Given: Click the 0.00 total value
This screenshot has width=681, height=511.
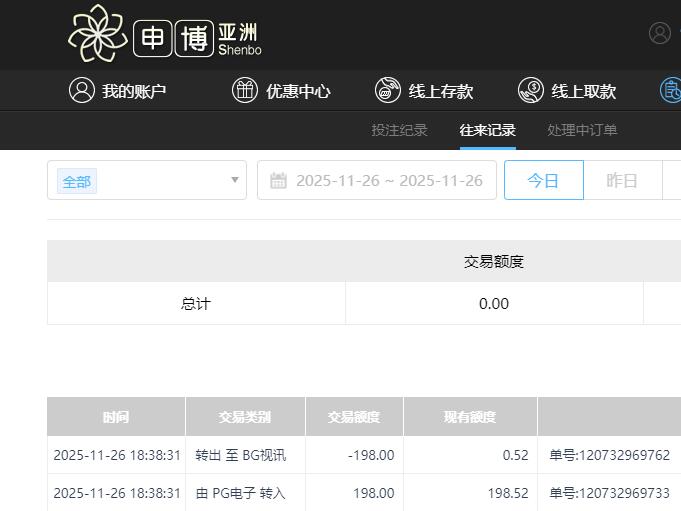Looking at the screenshot, I should pos(494,303).
